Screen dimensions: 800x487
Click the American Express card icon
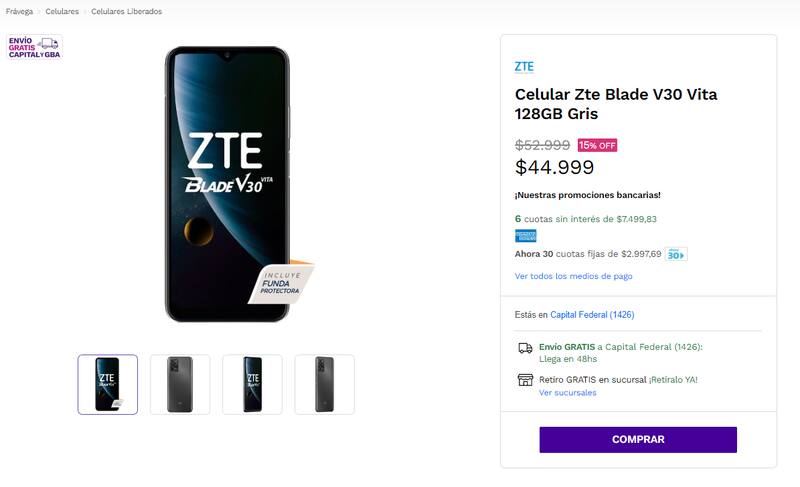525,236
